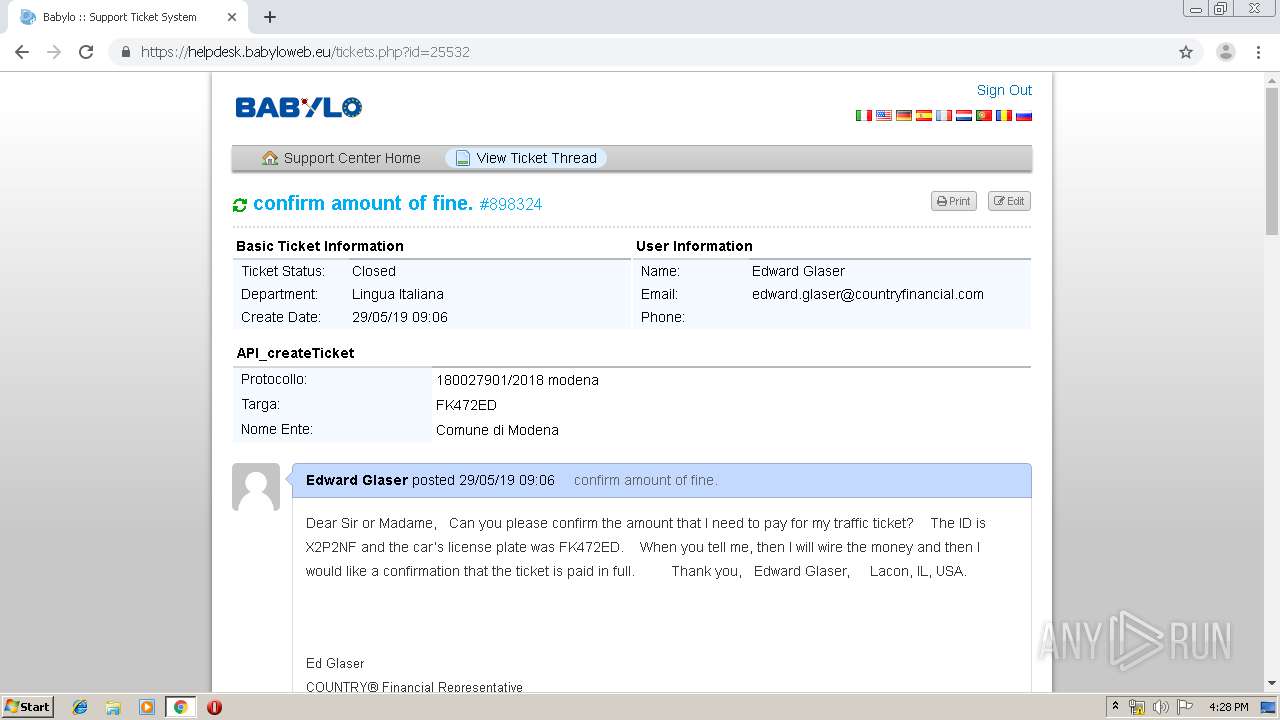This screenshot has height=720, width=1280.
Task: Edit the ticket
Action: pyautogui.click(x=1009, y=201)
